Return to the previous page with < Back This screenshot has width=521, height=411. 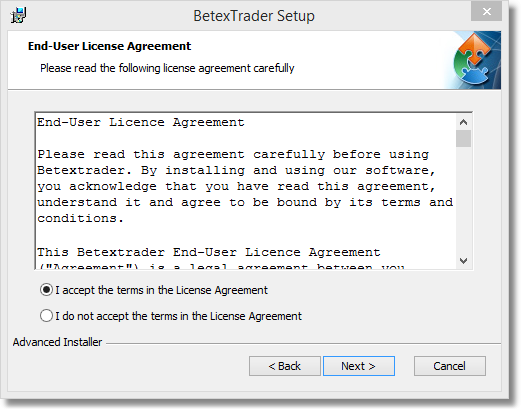pyautogui.click(x=285, y=366)
